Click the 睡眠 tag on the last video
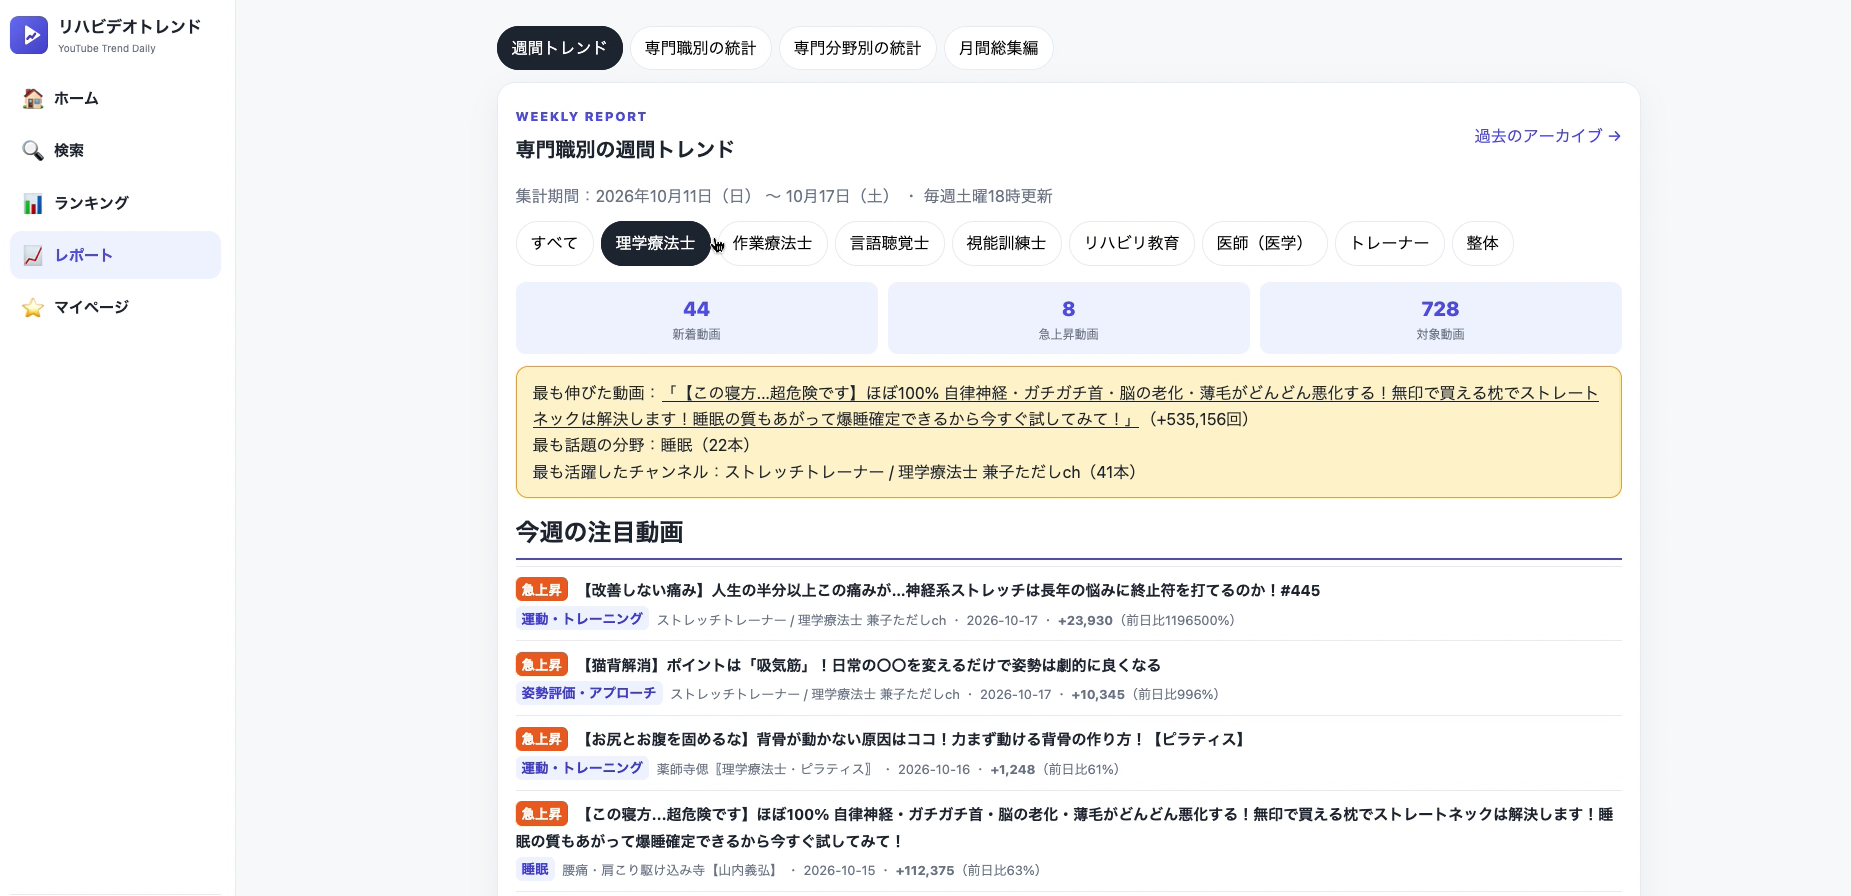This screenshot has width=1851, height=896. (535, 869)
